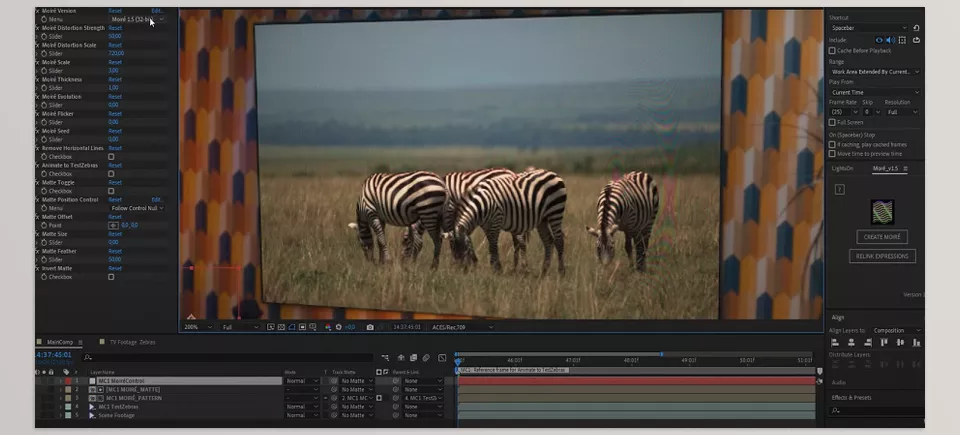Click the align left icon
Viewport: 960px width, 435px height.
tap(835, 343)
